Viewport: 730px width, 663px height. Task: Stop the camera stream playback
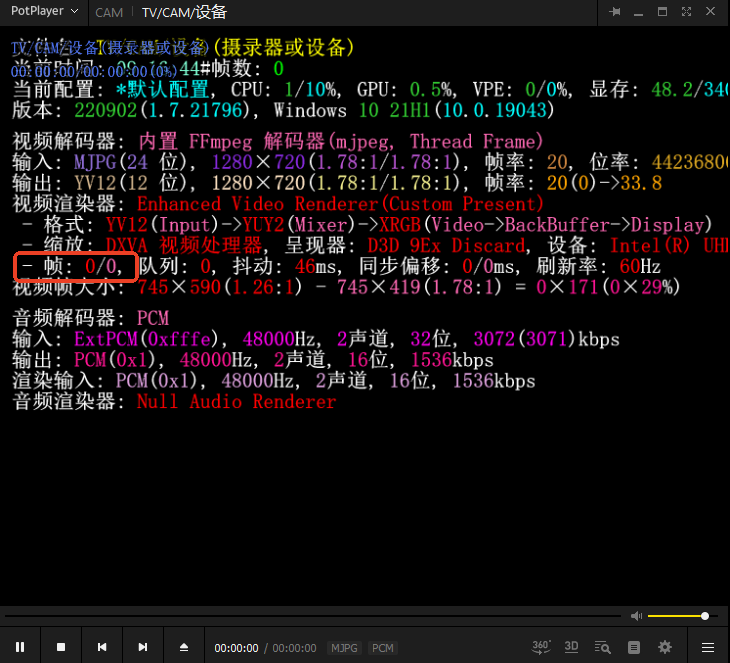click(61, 647)
